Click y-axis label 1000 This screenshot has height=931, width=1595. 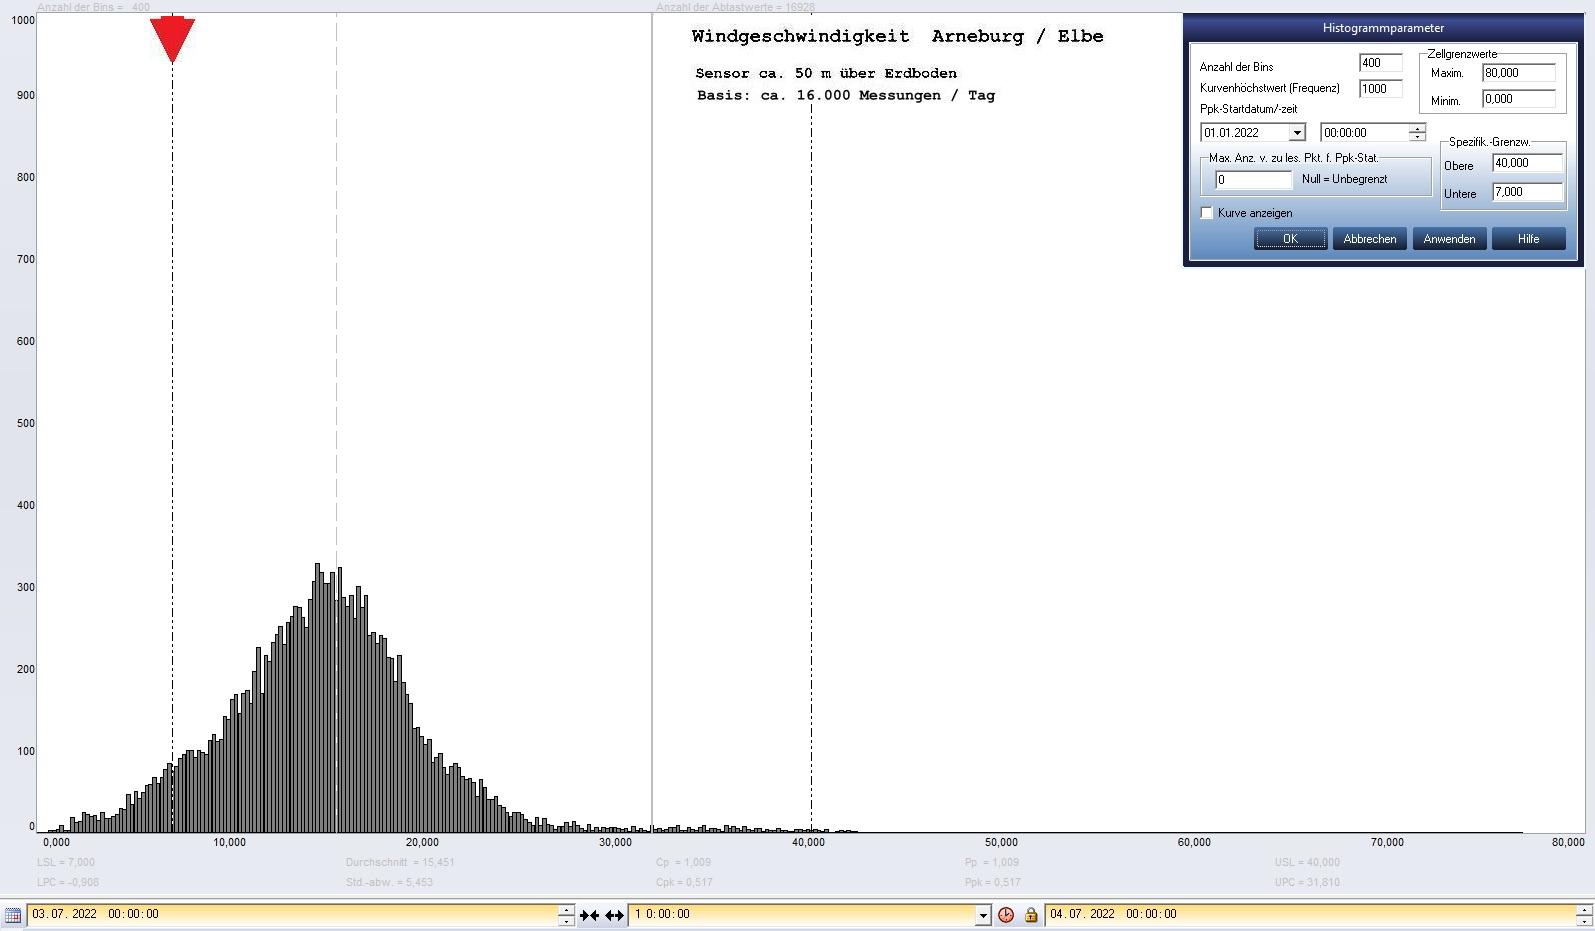(23, 20)
